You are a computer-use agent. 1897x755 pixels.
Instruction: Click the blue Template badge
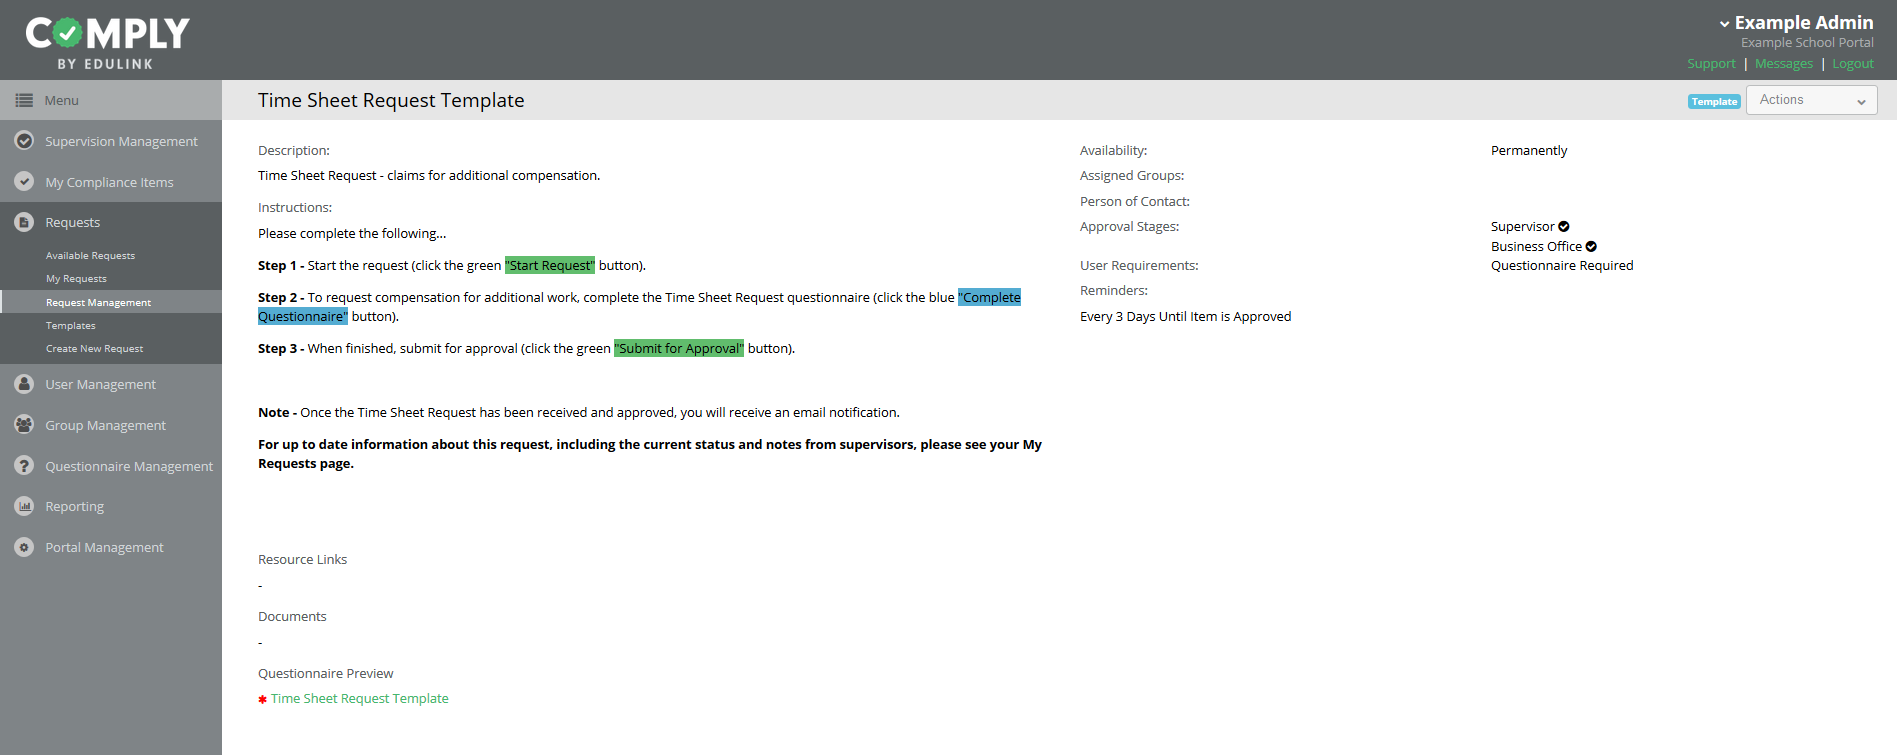pyautogui.click(x=1714, y=102)
